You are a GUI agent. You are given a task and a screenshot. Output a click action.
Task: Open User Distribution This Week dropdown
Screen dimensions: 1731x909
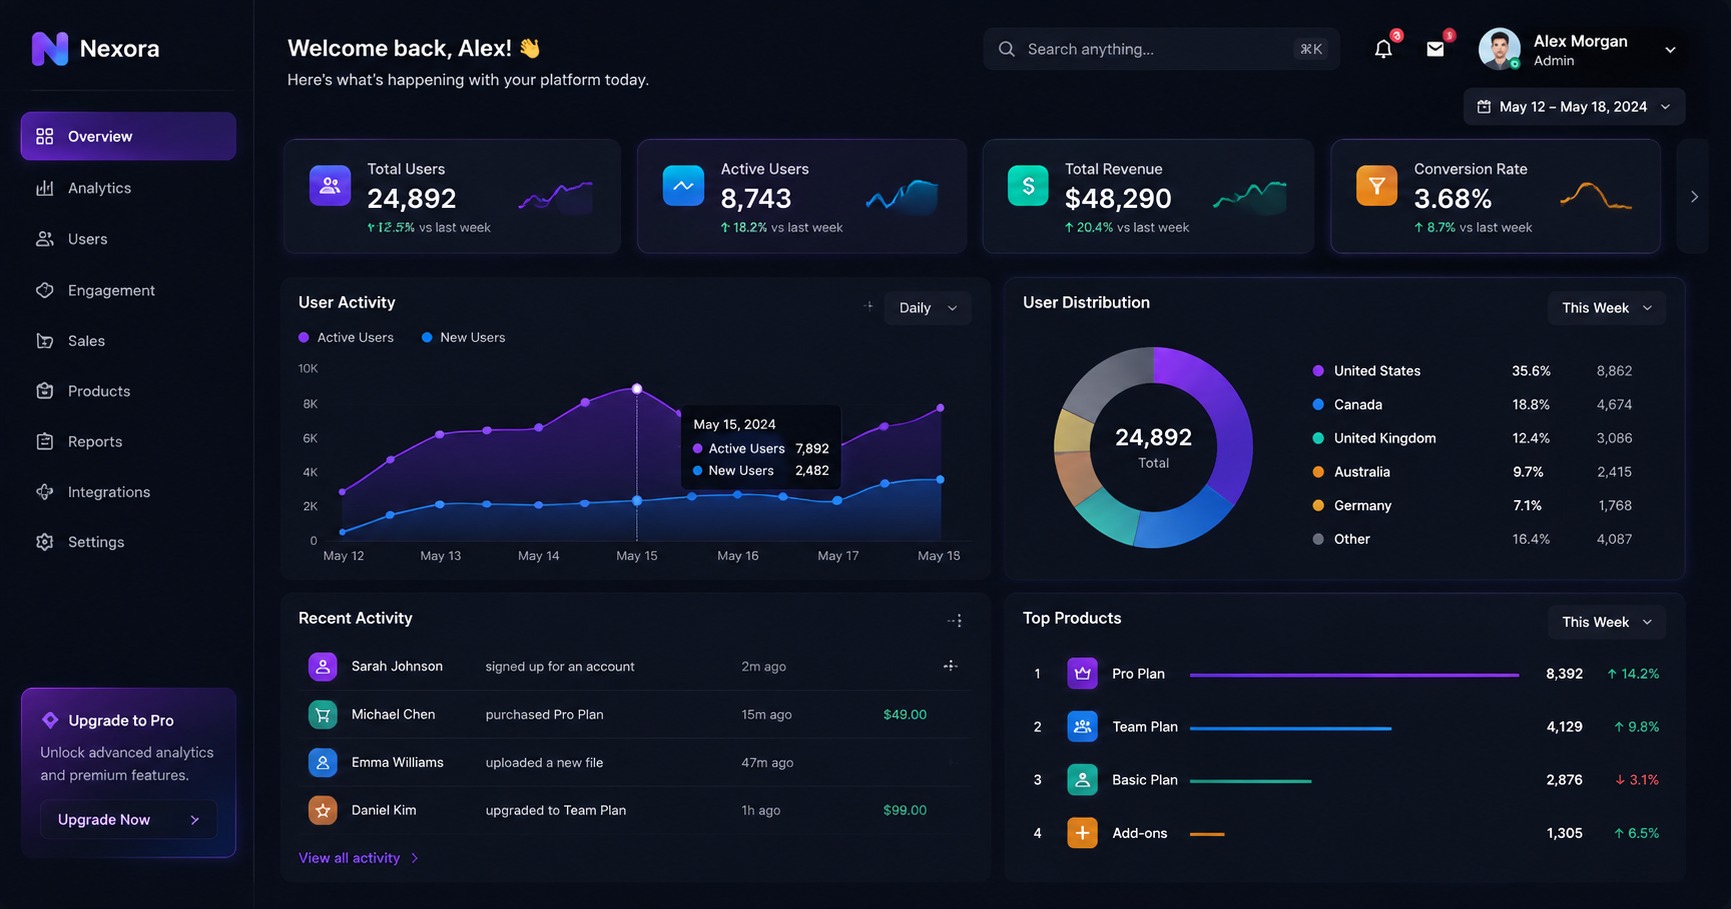(x=1607, y=308)
